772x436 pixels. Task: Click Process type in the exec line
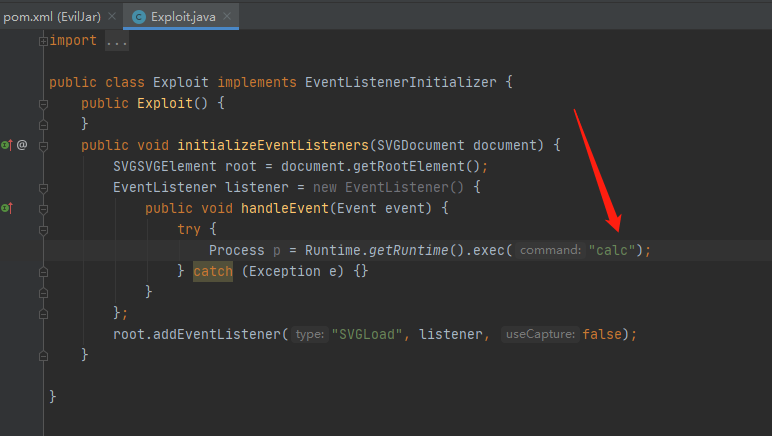coord(237,250)
